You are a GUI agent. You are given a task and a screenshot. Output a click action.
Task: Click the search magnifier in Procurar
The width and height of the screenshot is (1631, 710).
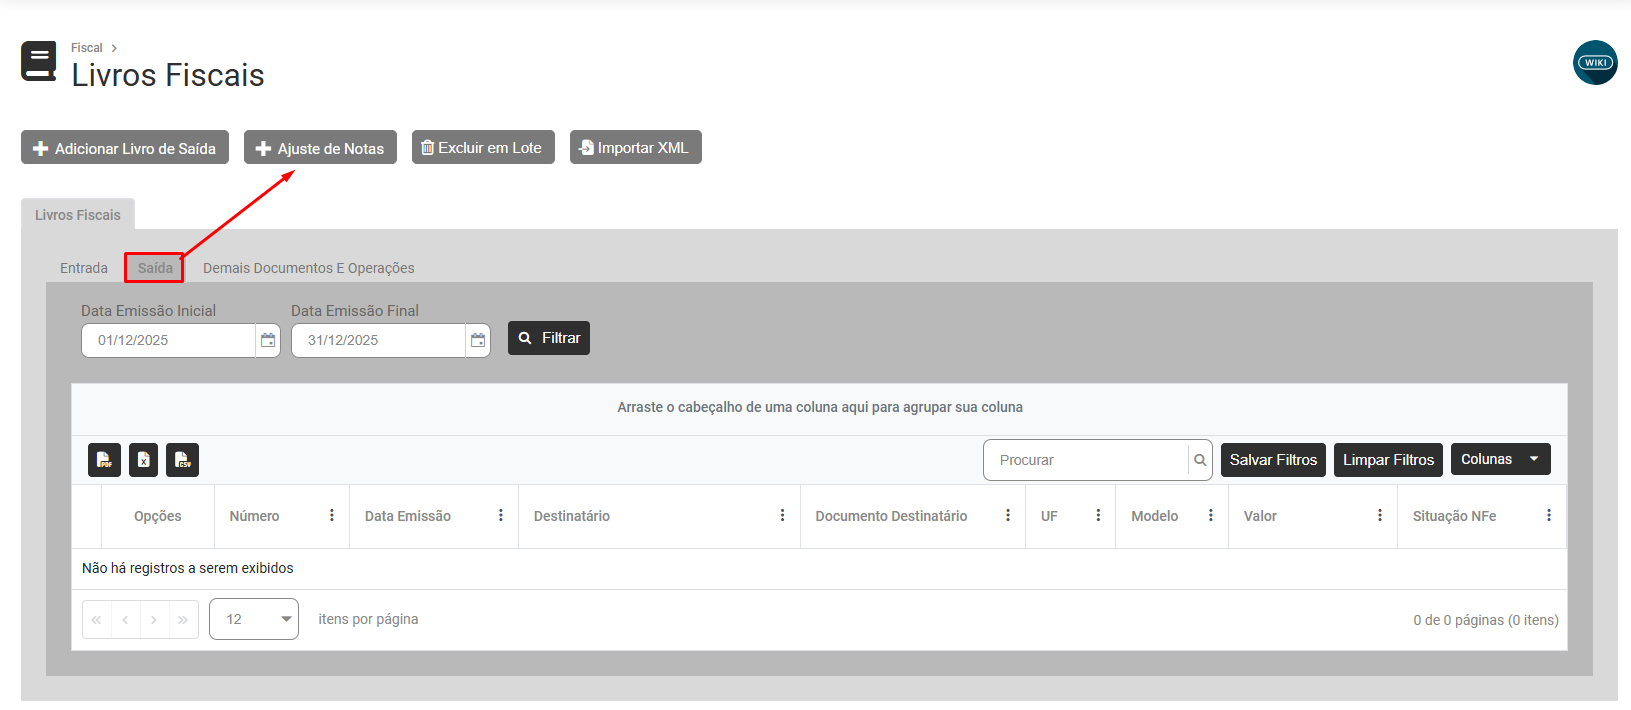coord(1200,460)
